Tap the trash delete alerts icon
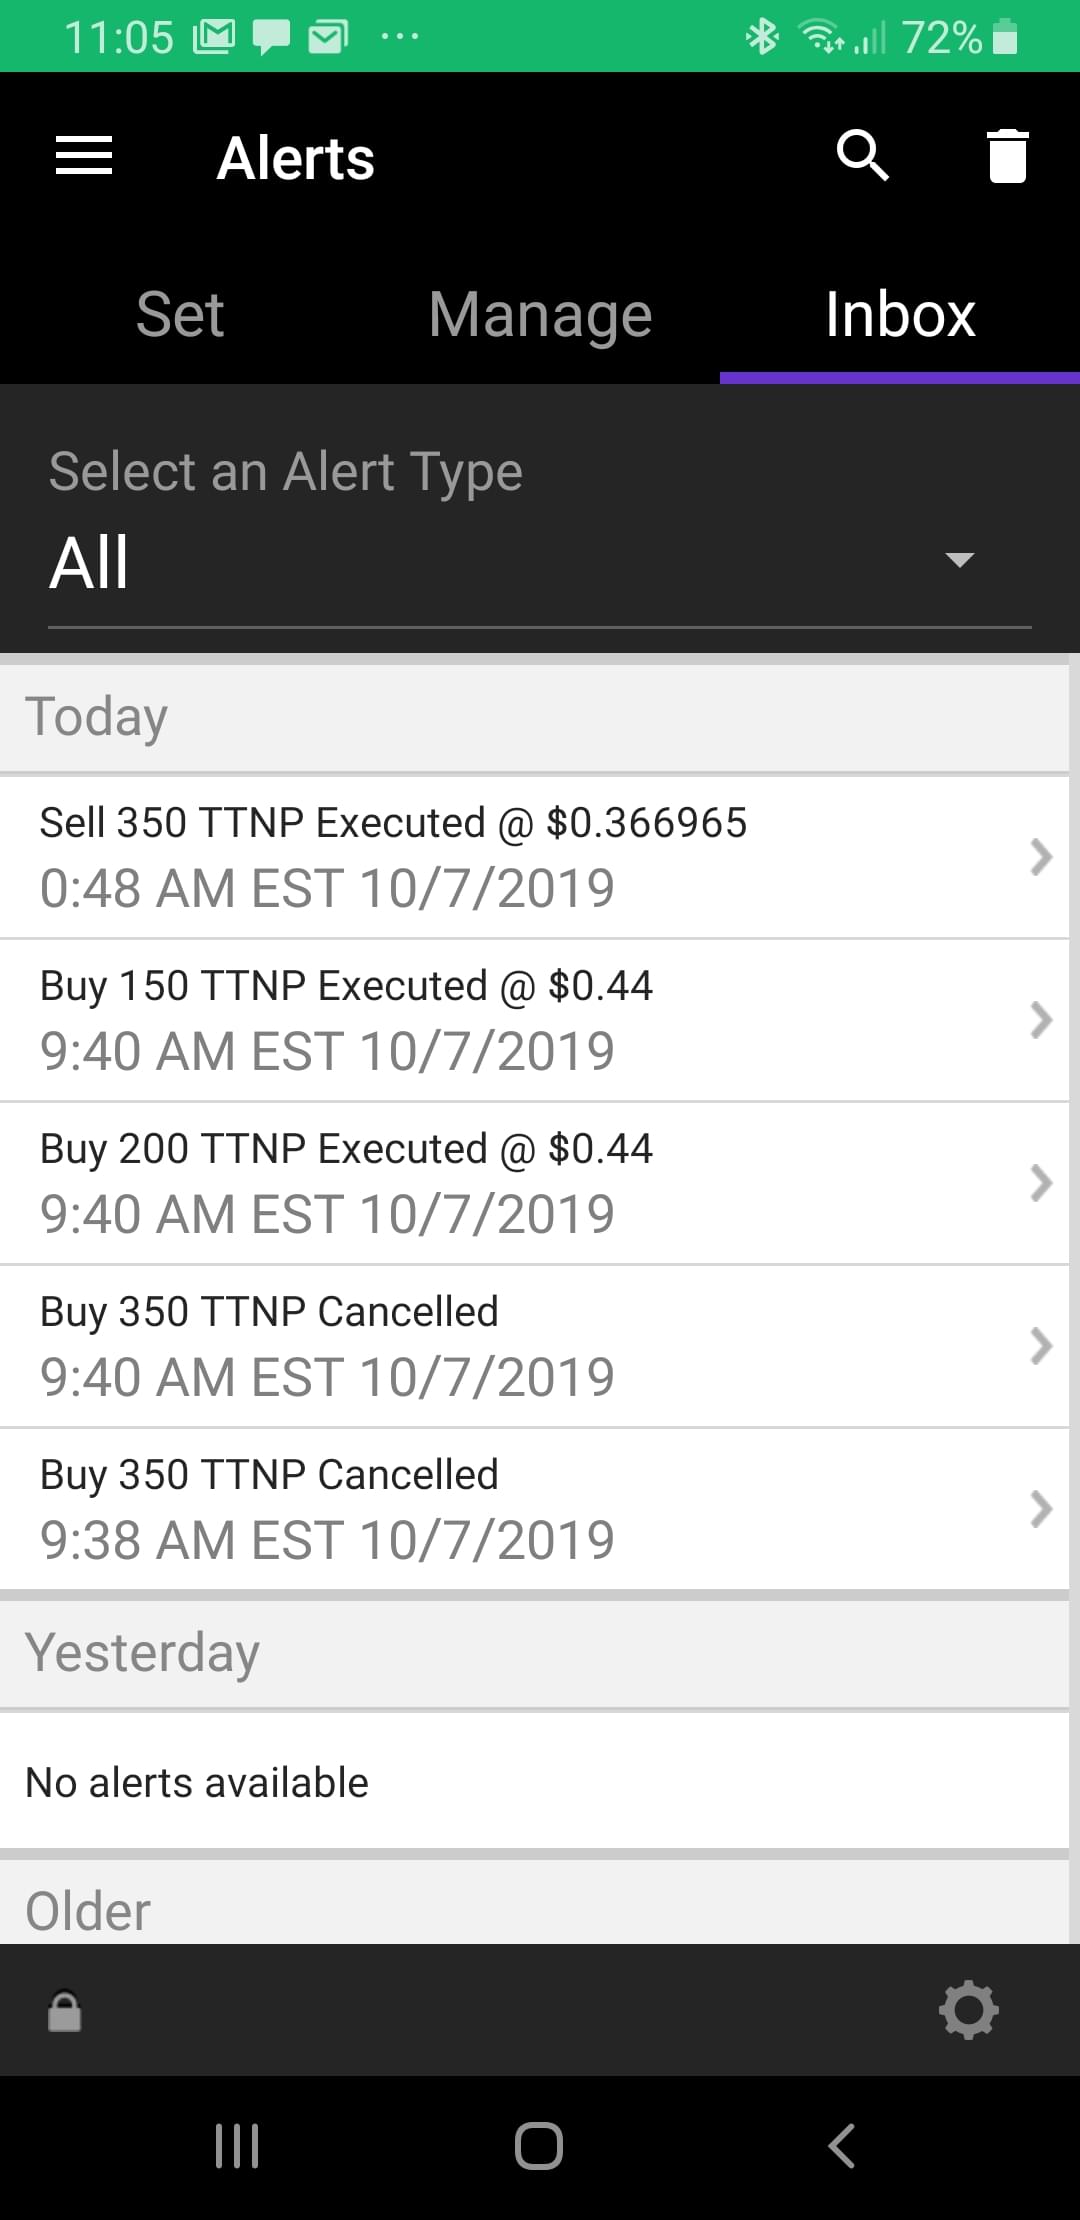This screenshot has width=1080, height=2220. 1007,156
